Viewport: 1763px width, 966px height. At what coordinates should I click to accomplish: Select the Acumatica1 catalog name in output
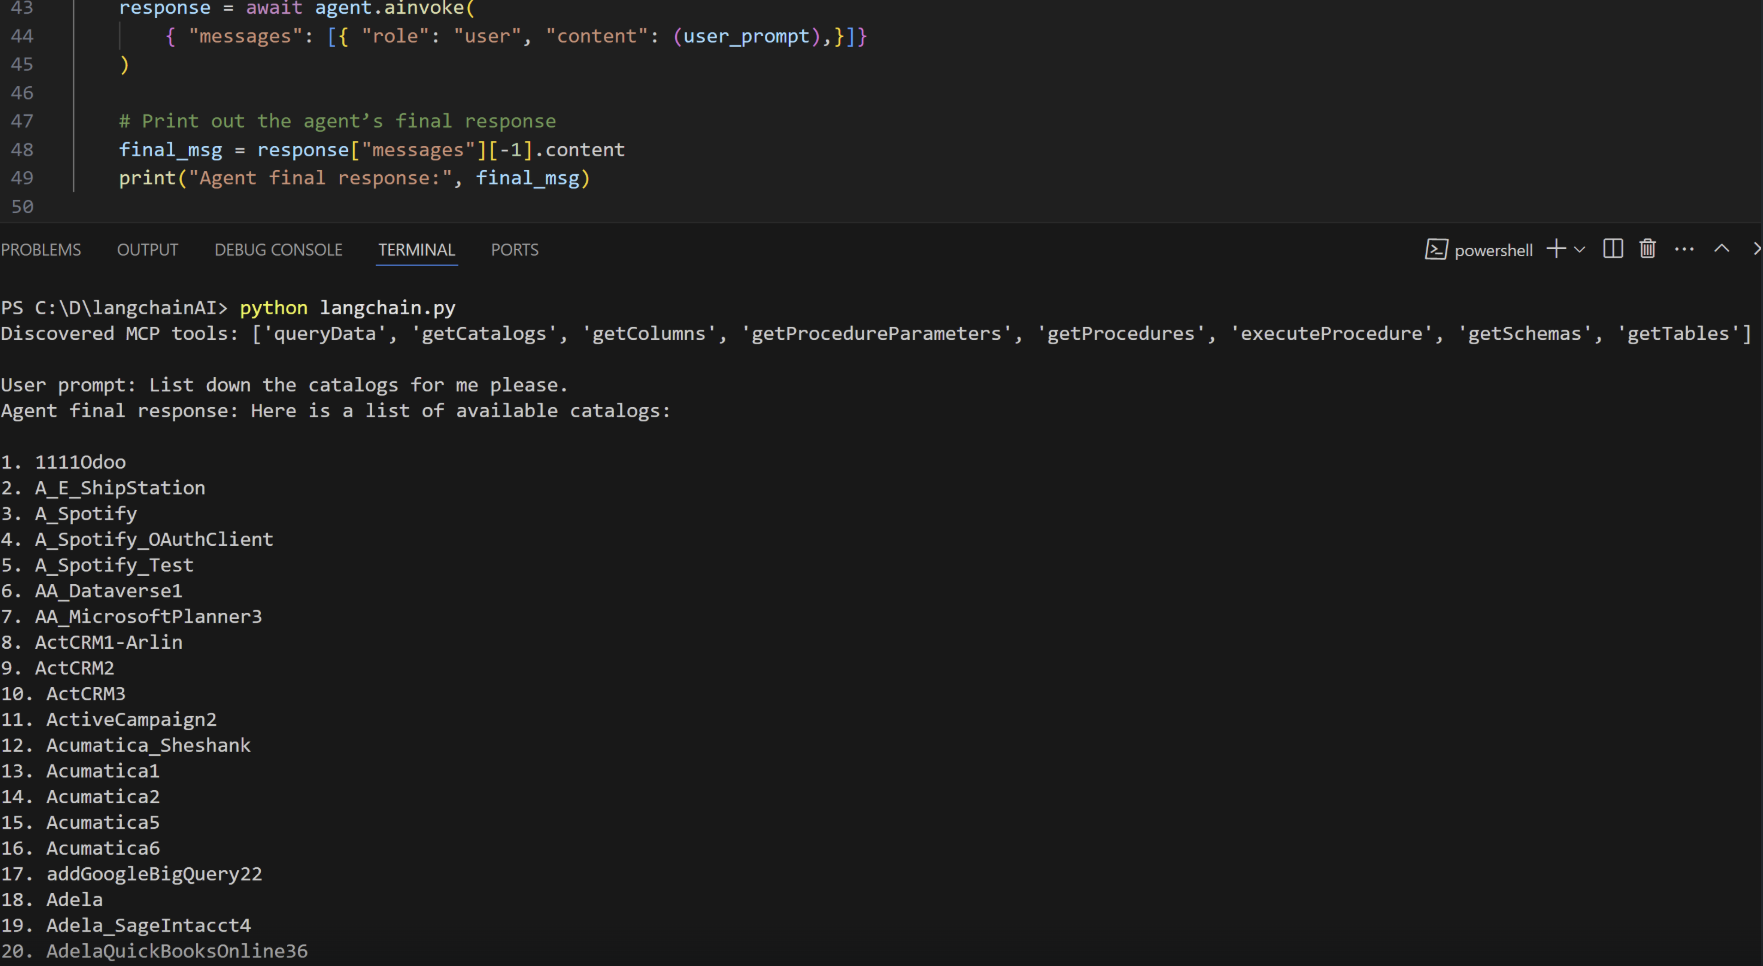coord(103,771)
